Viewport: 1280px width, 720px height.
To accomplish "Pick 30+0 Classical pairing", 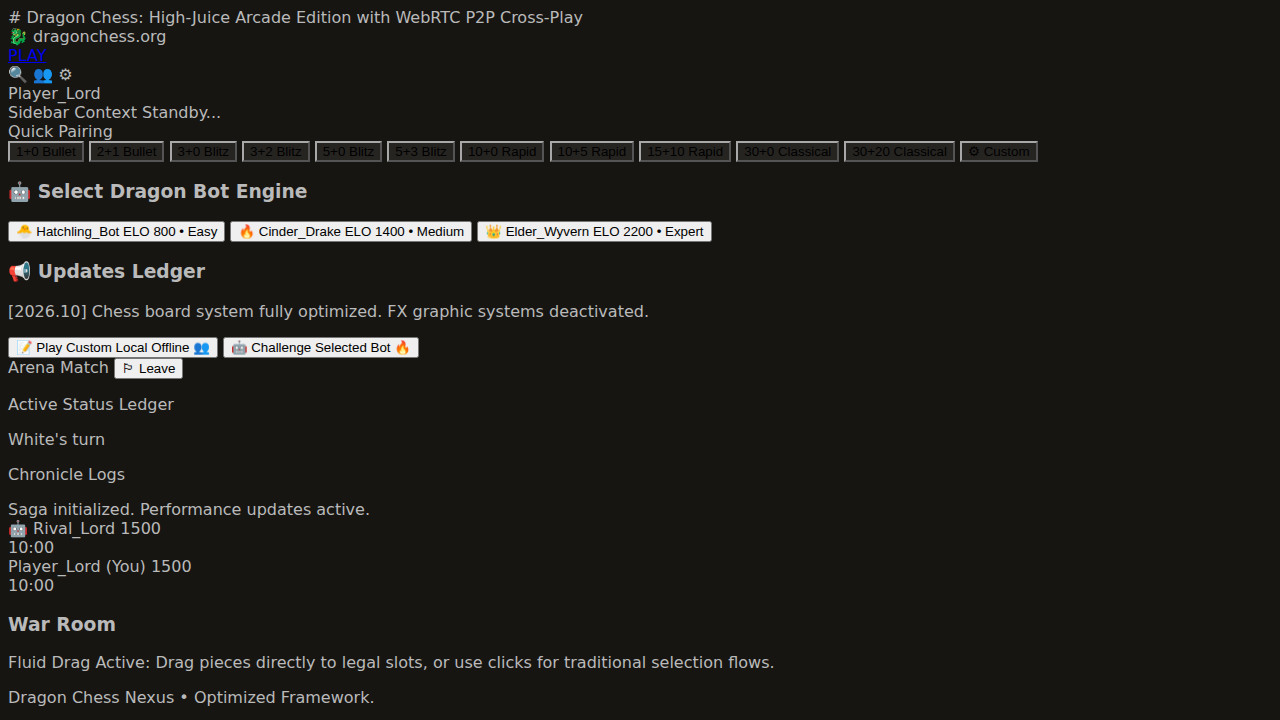I will (x=787, y=151).
